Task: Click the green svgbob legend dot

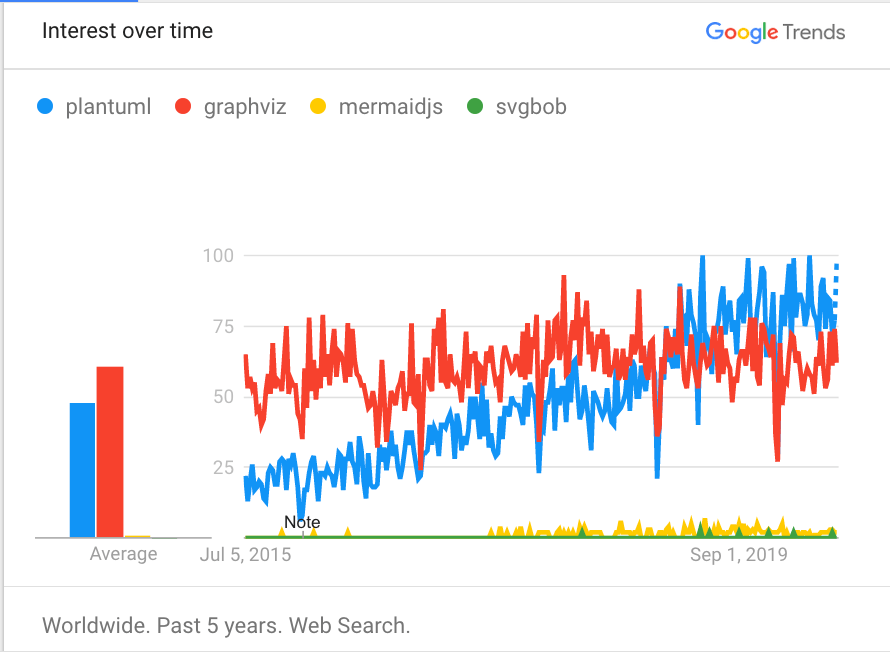Action: point(476,106)
